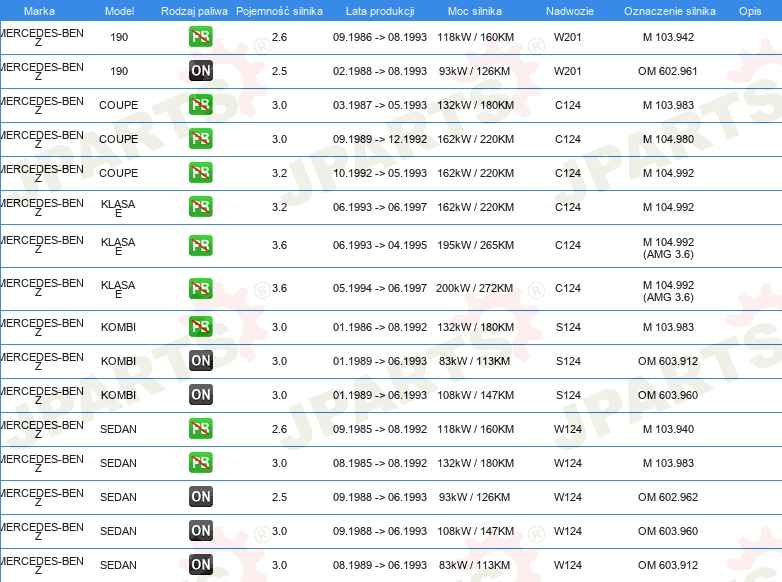Click the petrol icon in the M 103.940 row
Image resolution: width=782 pixels, height=582 pixels.
[201, 428]
